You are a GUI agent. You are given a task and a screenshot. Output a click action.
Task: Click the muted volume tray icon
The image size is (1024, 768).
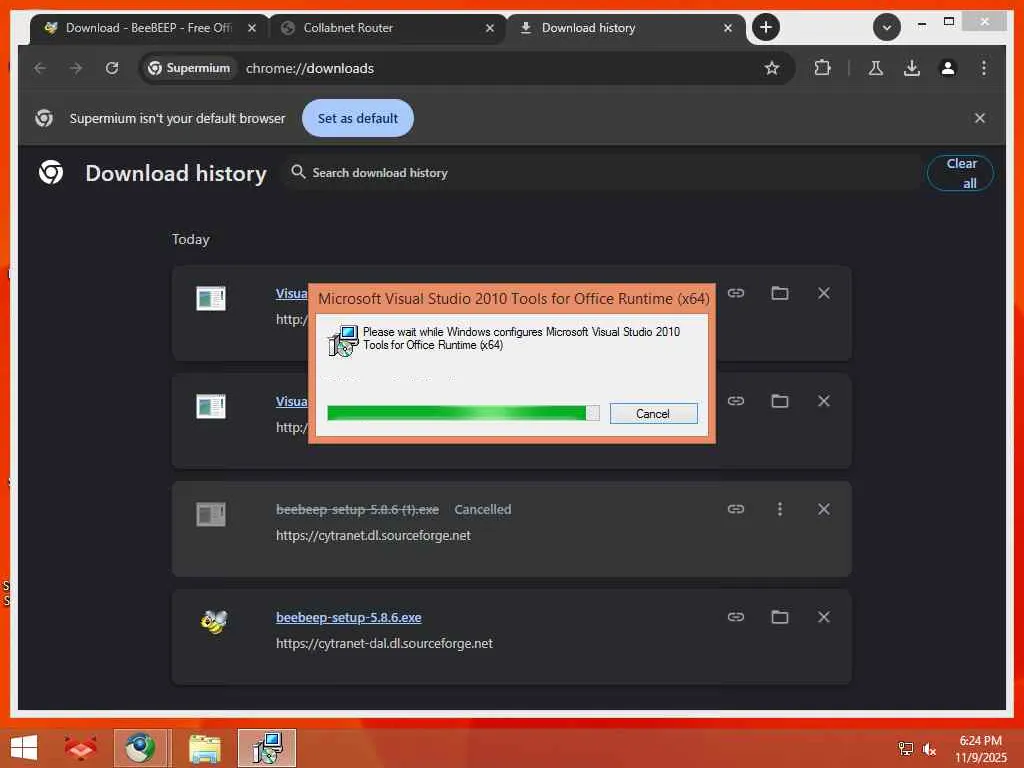929,749
